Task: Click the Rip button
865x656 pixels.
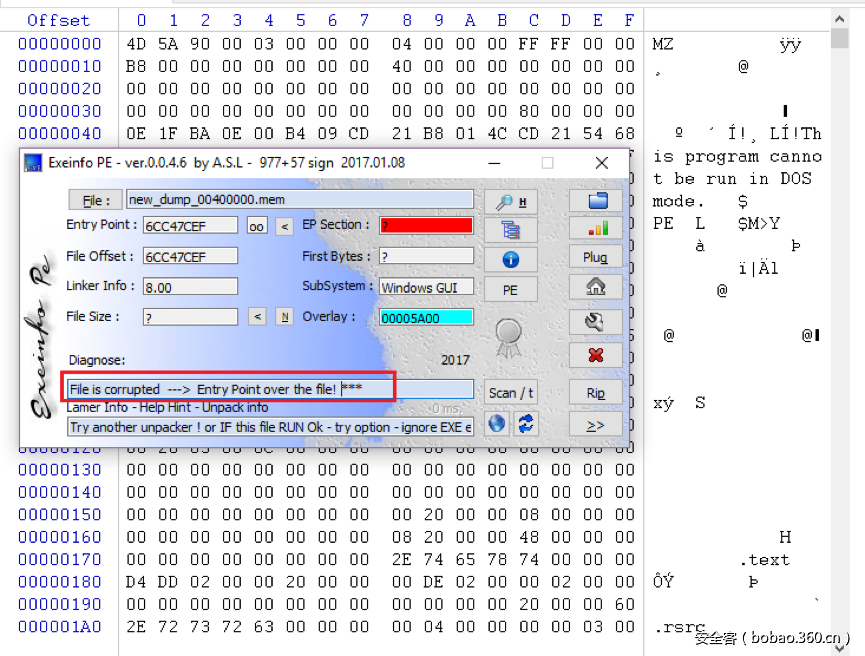Action: [597, 391]
